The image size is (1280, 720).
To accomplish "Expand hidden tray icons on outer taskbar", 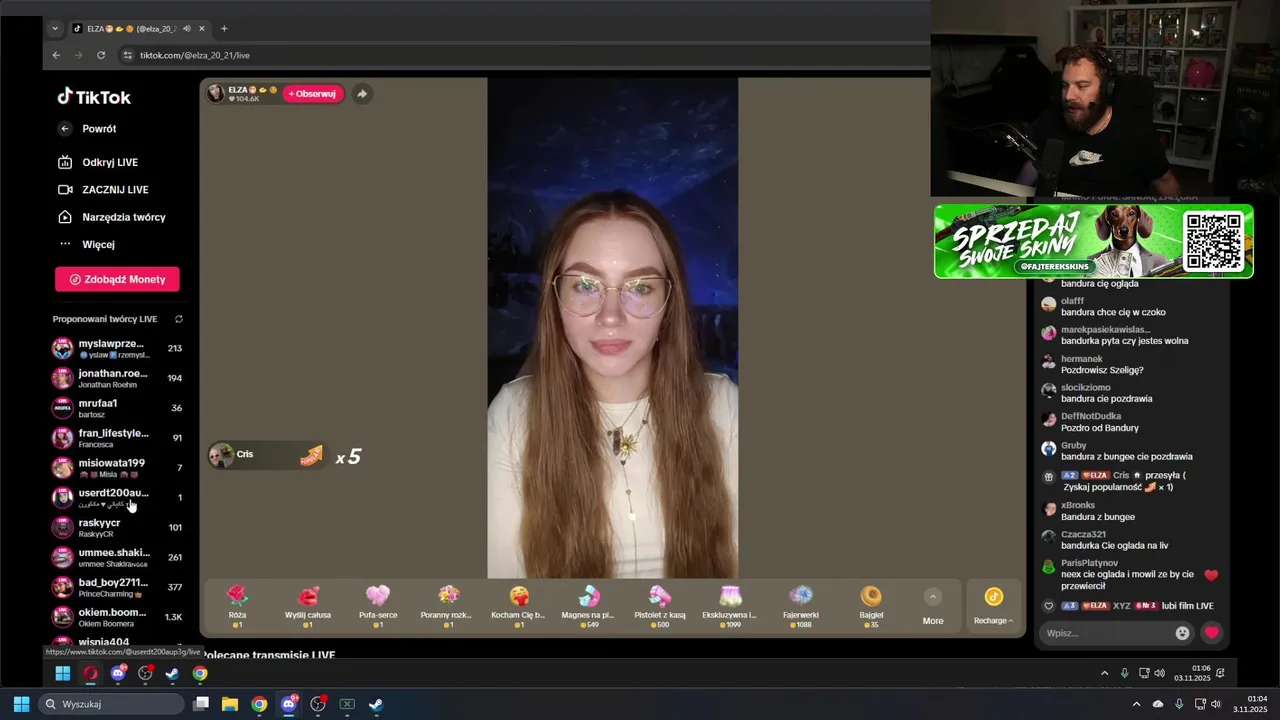I will (1136, 704).
